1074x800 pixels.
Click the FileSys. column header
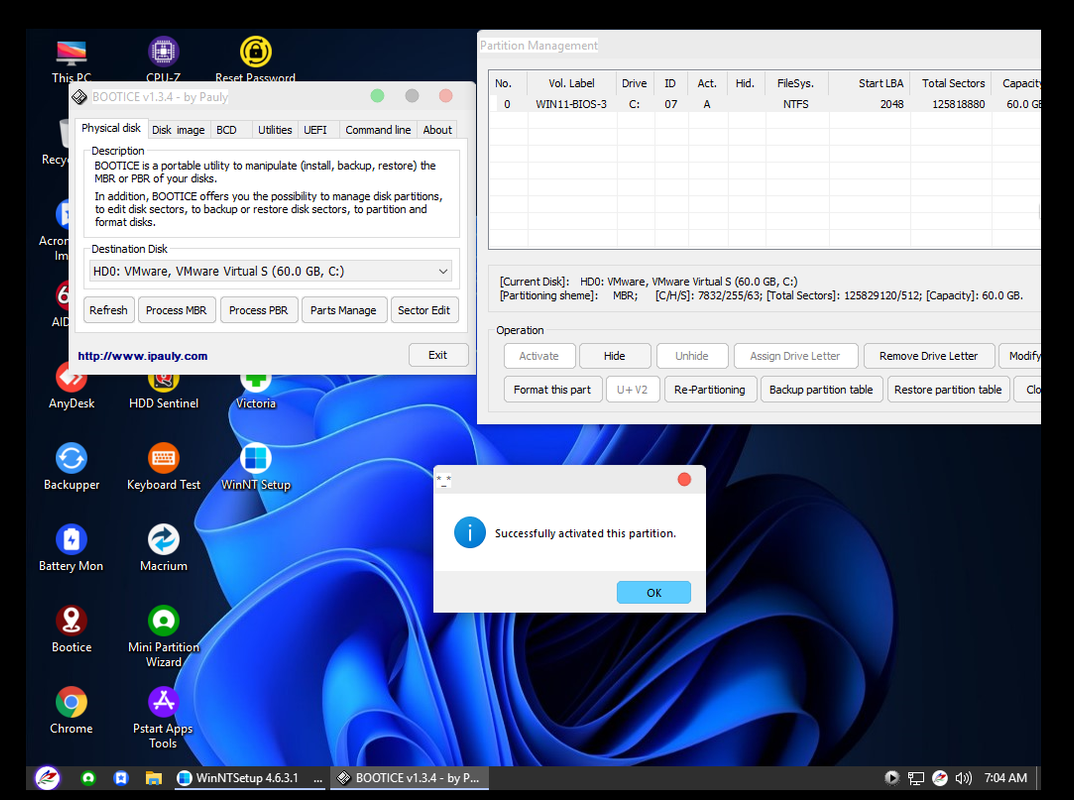pyautogui.click(x=796, y=83)
